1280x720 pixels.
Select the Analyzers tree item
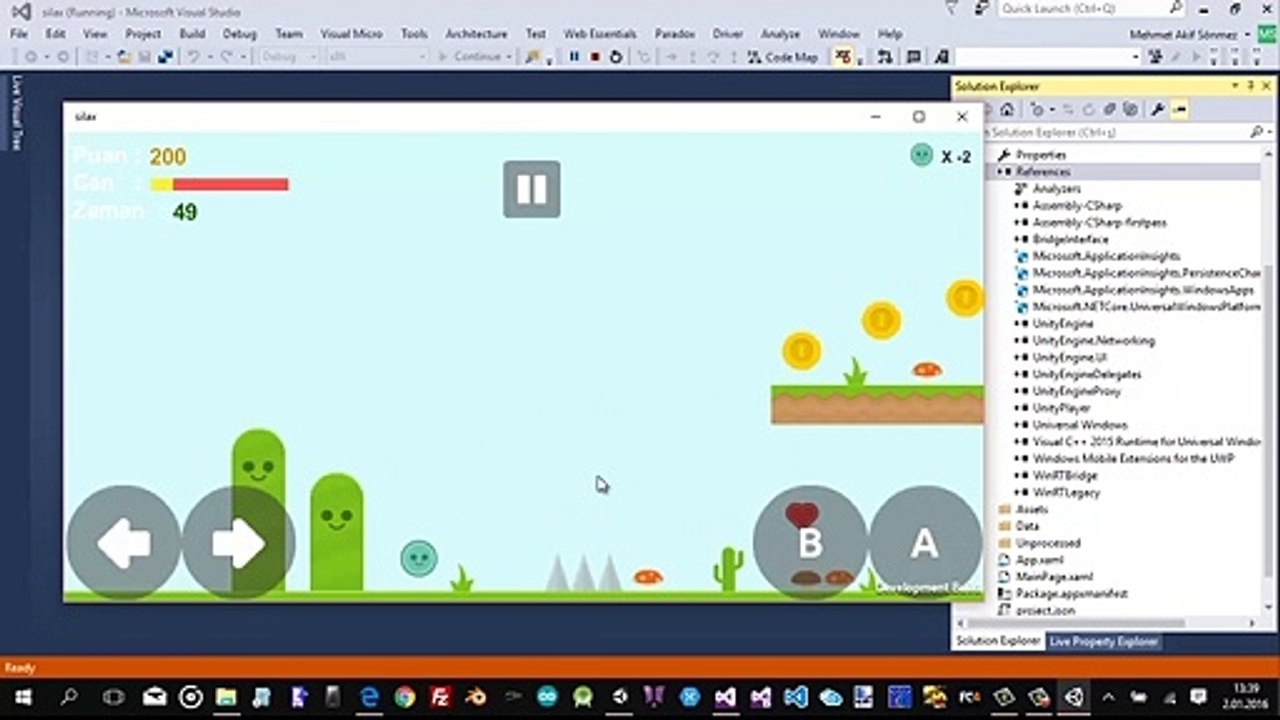1056,189
